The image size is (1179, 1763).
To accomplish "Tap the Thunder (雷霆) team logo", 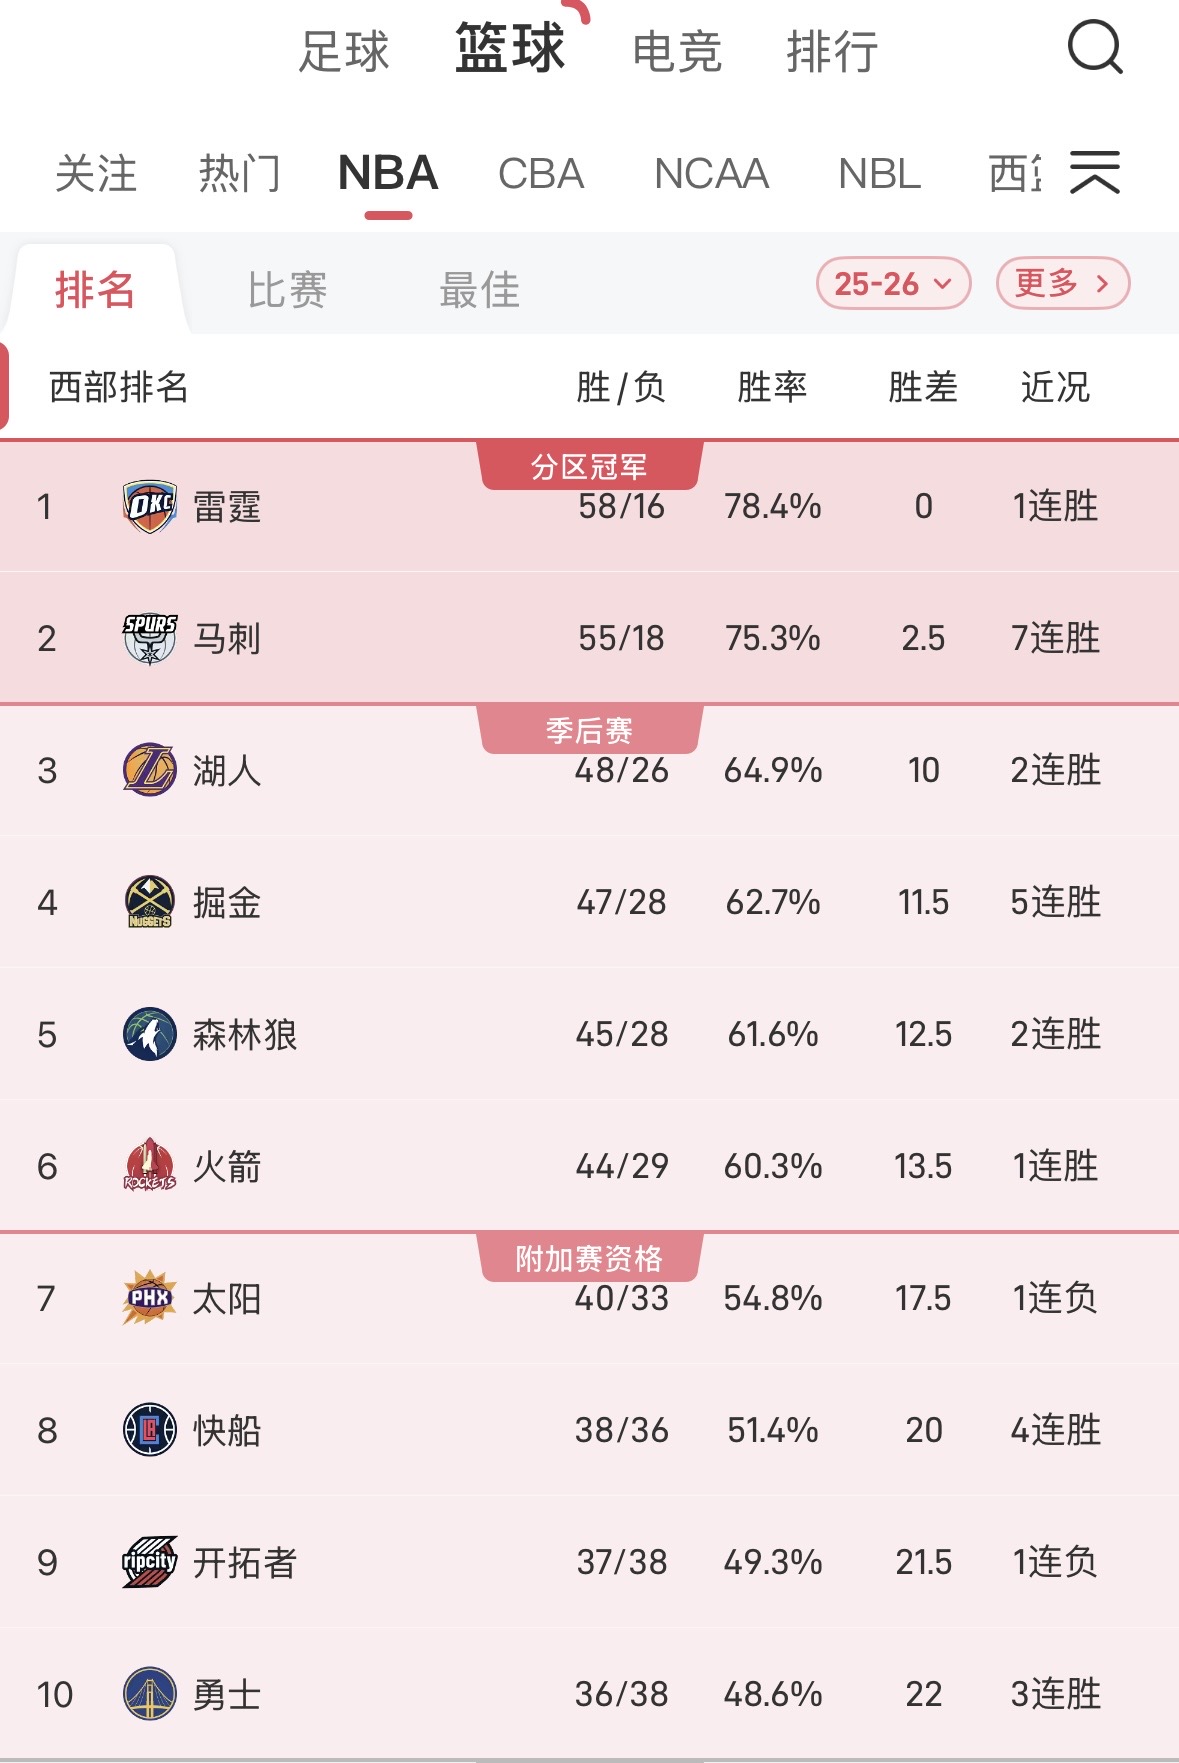I will click(x=150, y=506).
